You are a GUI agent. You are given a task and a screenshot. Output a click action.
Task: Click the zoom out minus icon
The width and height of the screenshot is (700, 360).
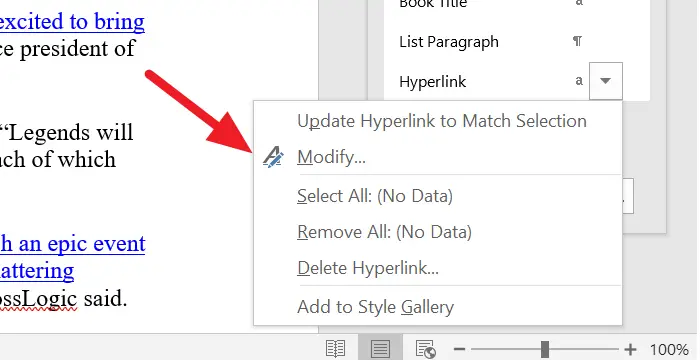click(459, 349)
